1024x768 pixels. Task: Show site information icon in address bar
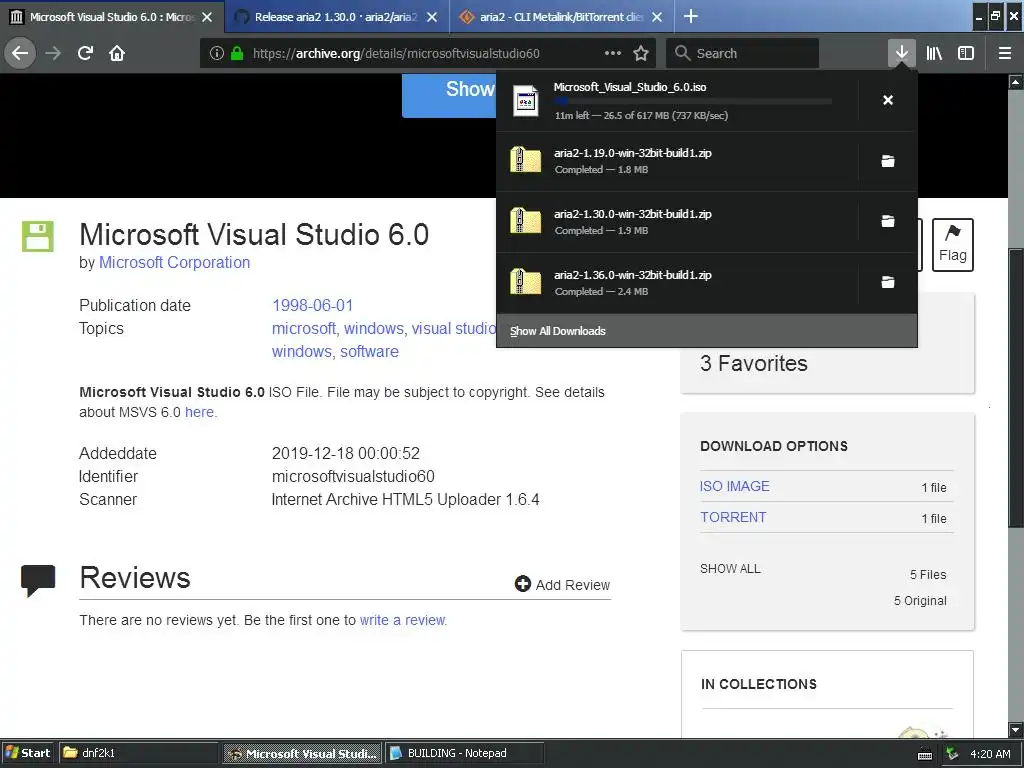216,53
